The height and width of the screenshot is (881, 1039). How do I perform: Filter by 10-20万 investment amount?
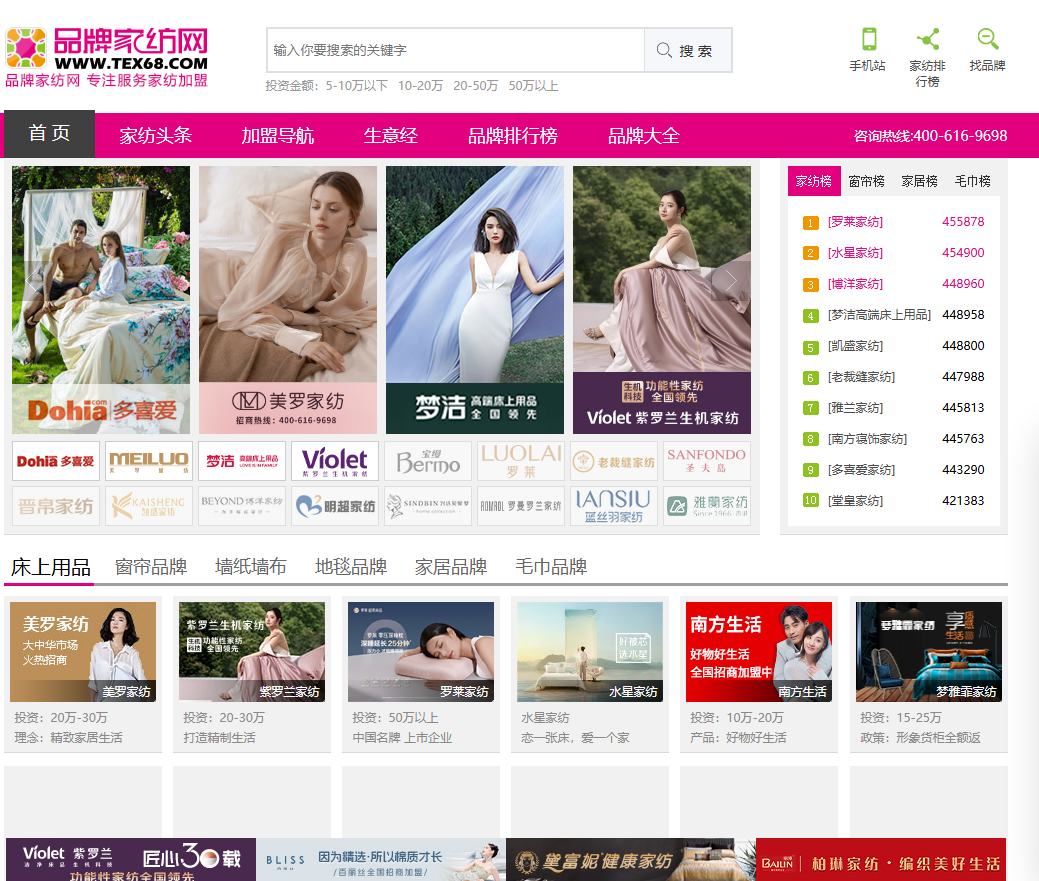pyautogui.click(x=420, y=86)
